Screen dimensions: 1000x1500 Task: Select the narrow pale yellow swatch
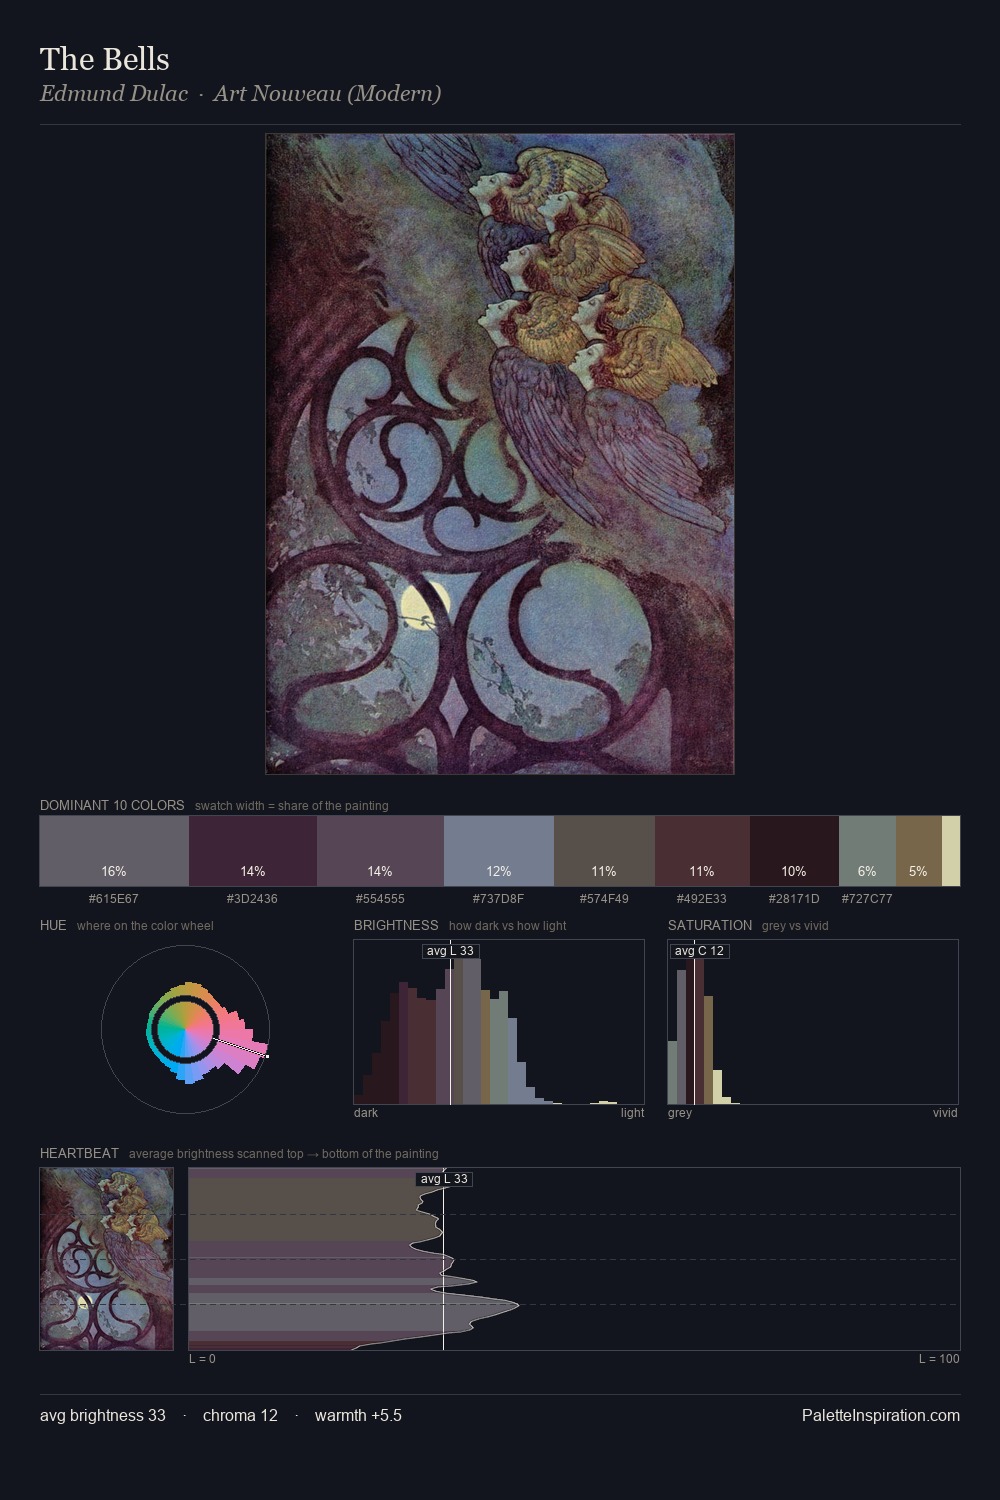[x=951, y=851]
